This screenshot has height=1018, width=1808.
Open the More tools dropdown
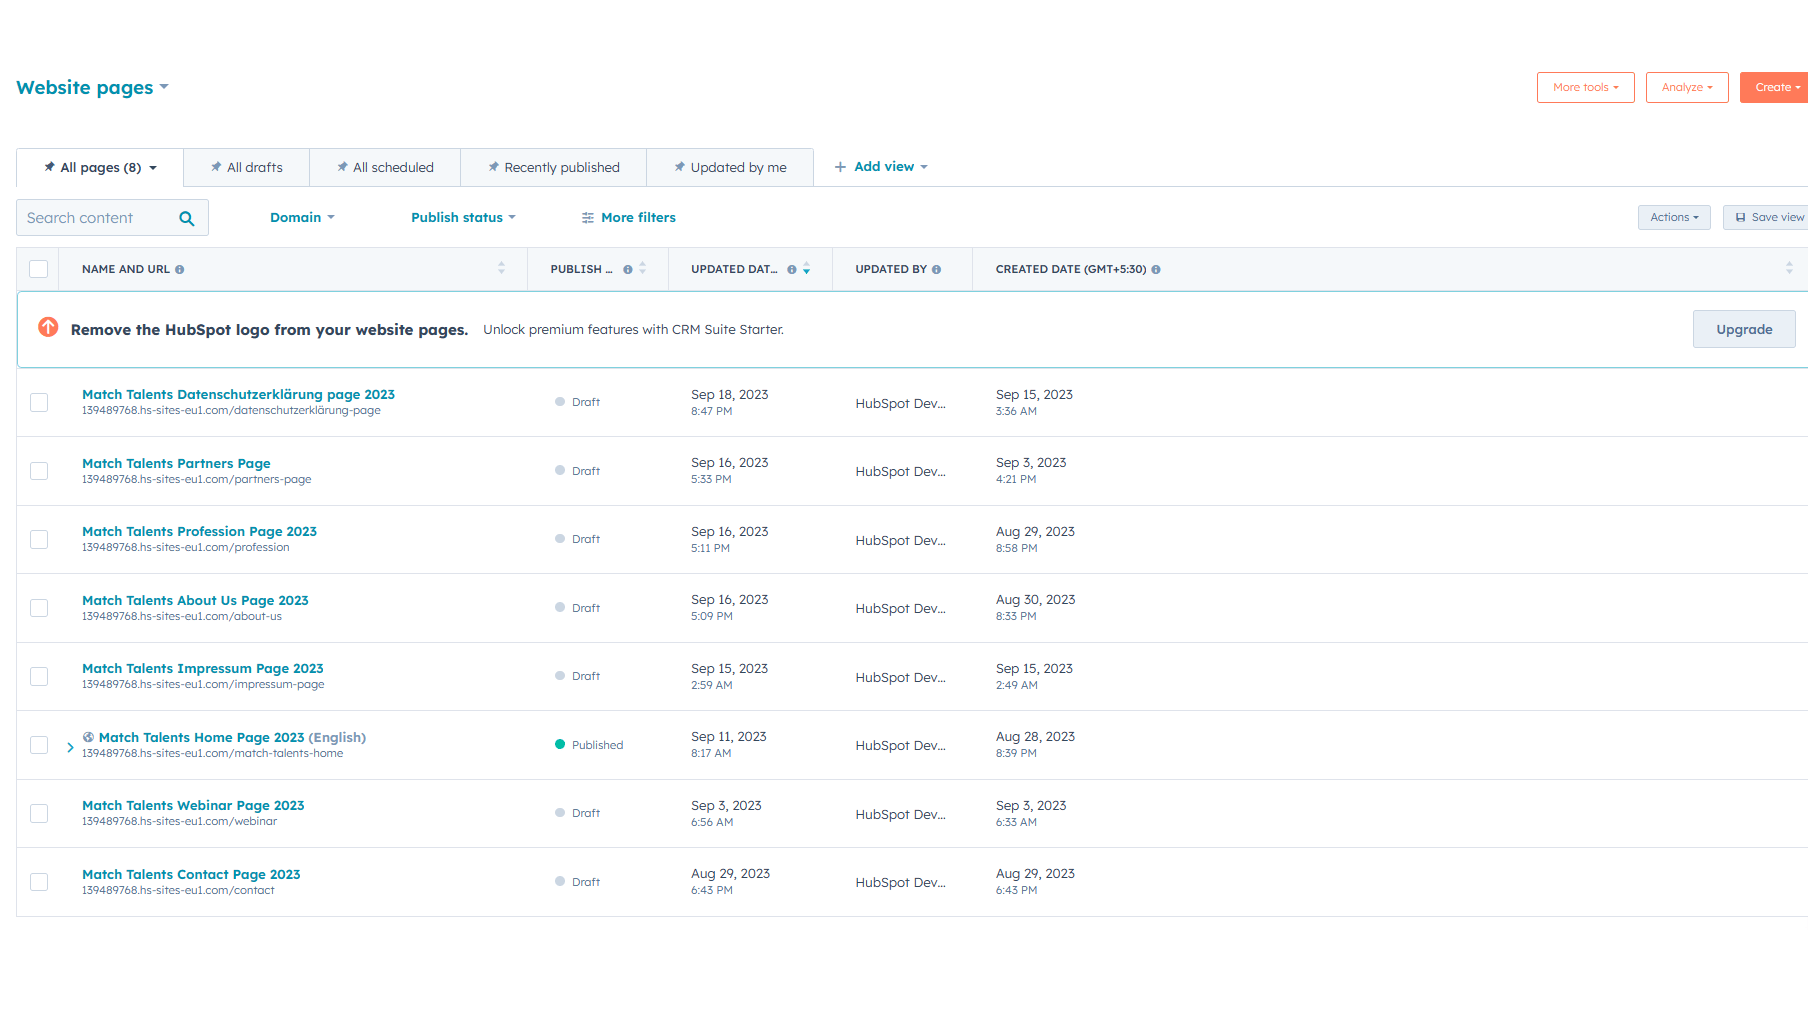coord(1585,87)
